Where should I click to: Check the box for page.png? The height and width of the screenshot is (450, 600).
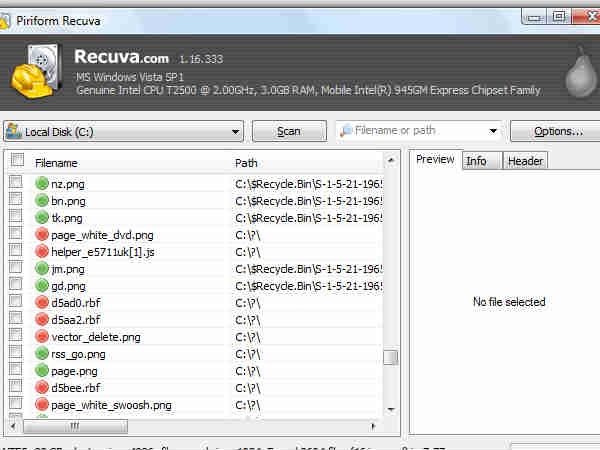[16, 369]
